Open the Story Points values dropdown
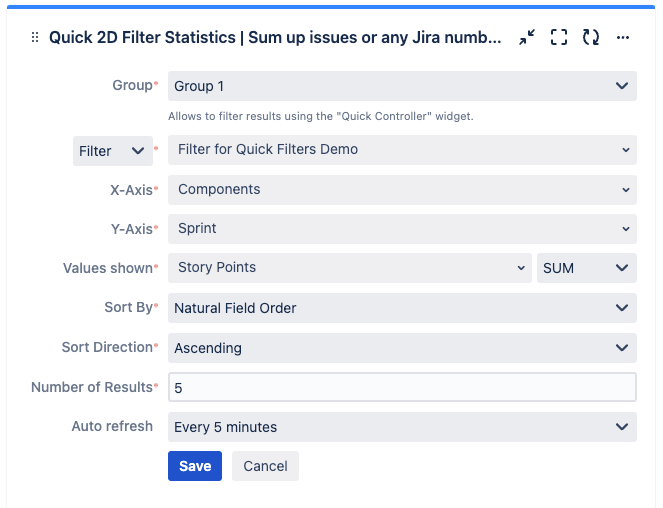 (350, 267)
